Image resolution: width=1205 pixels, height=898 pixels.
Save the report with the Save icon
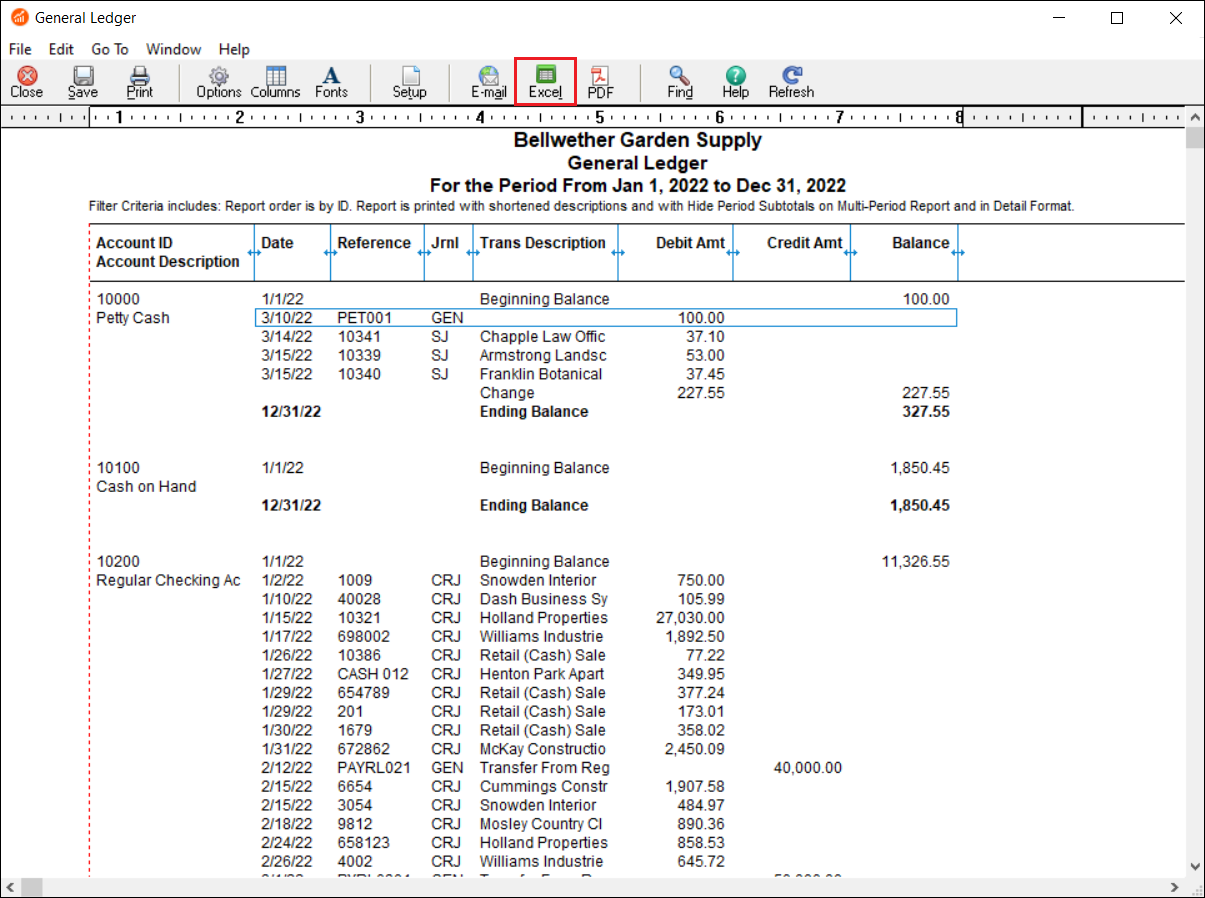pos(83,82)
